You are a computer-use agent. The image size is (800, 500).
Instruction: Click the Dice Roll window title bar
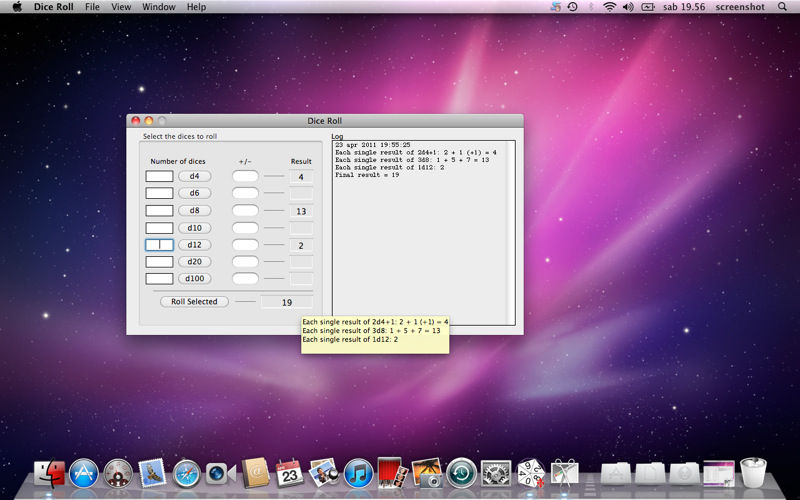[324, 120]
